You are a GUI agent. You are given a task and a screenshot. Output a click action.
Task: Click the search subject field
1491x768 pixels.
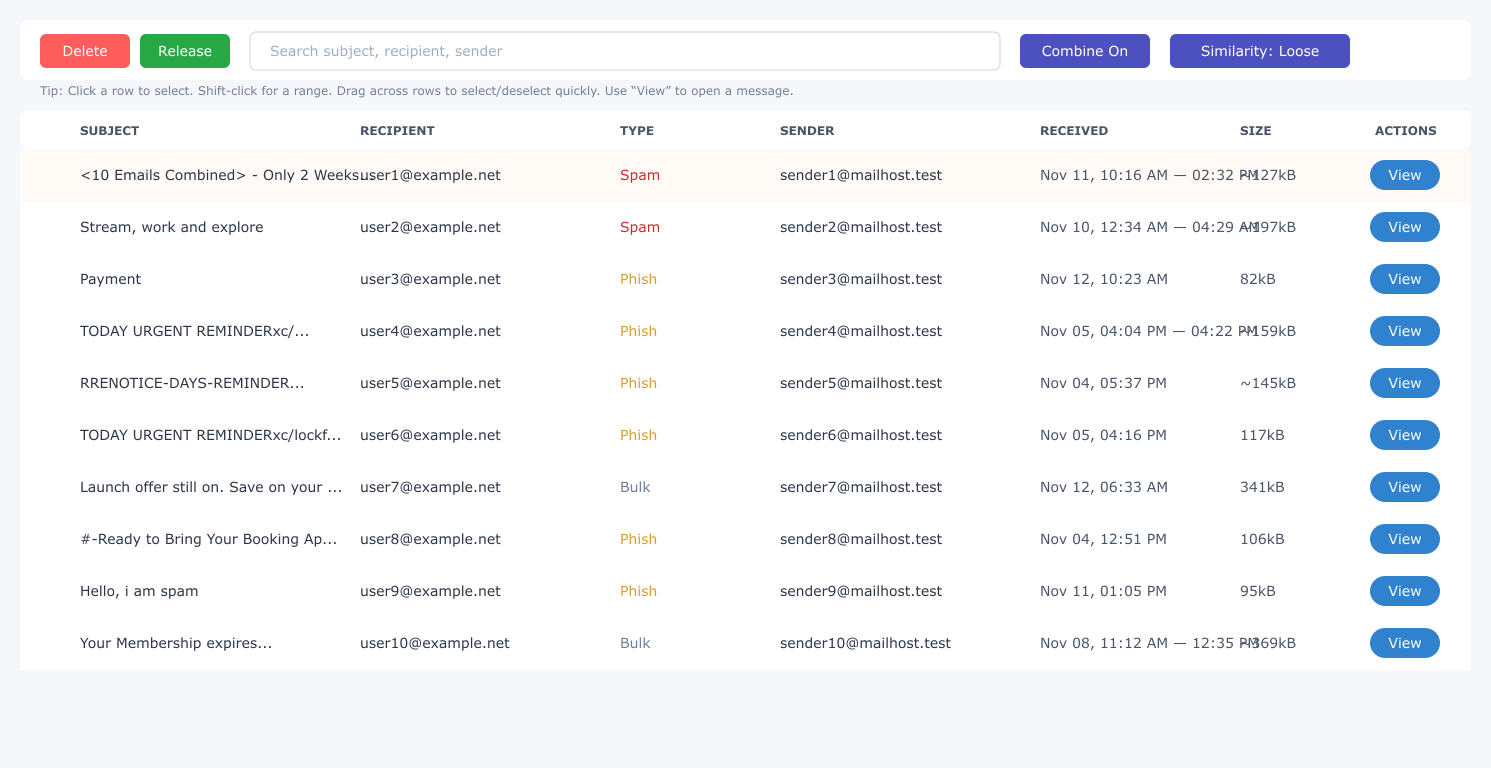coord(624,51)
